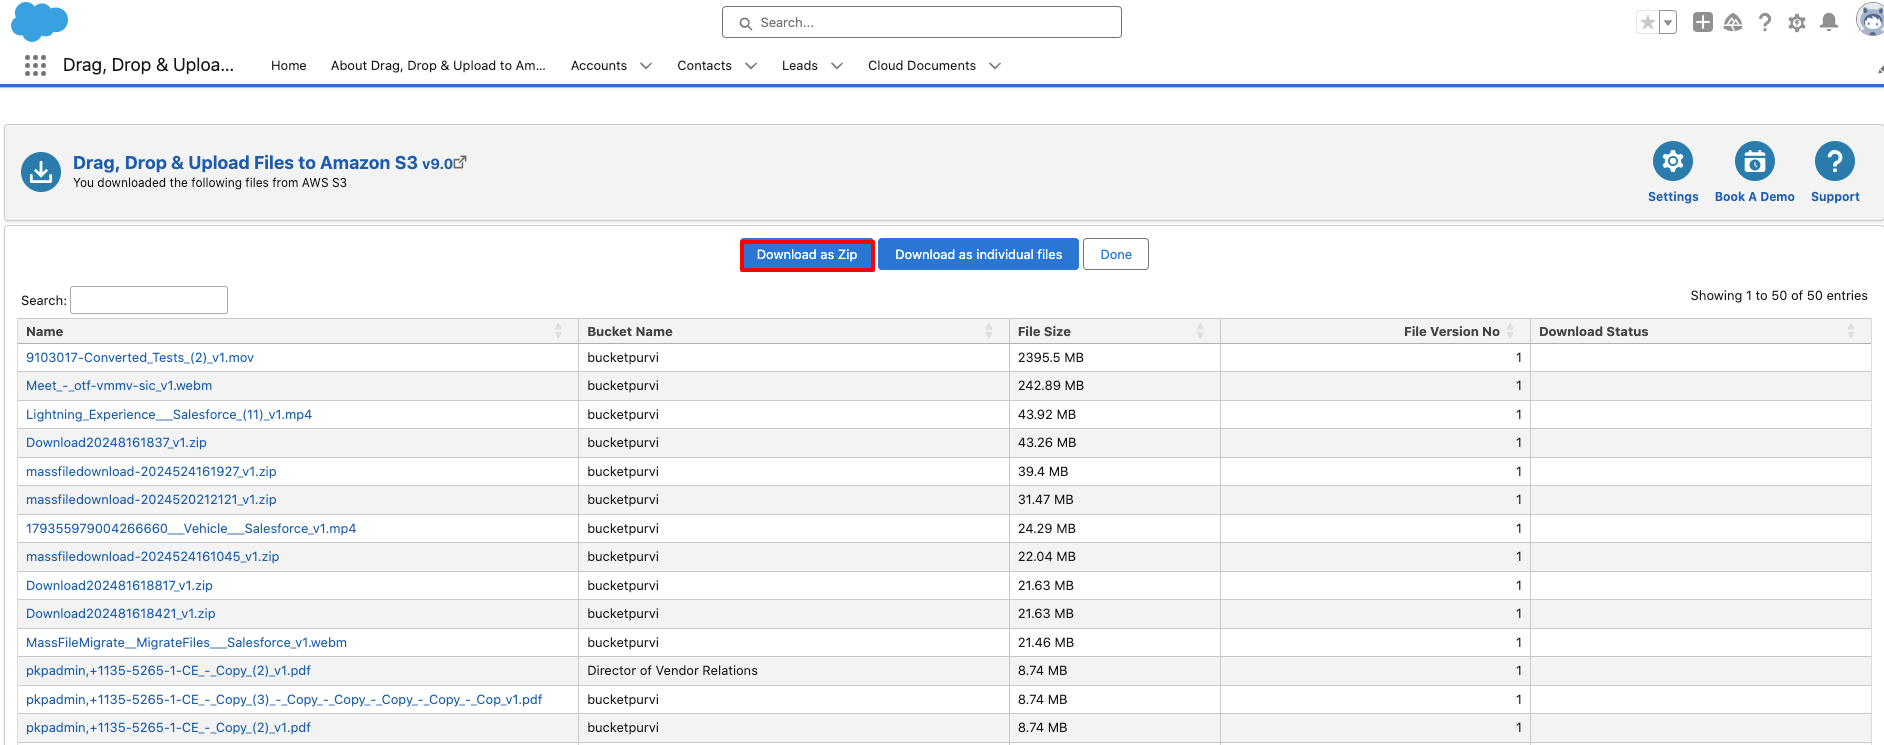Click 'Showing 1 to 50 of 50 entries' text

pyautogui.click(x=1779, y=296)
